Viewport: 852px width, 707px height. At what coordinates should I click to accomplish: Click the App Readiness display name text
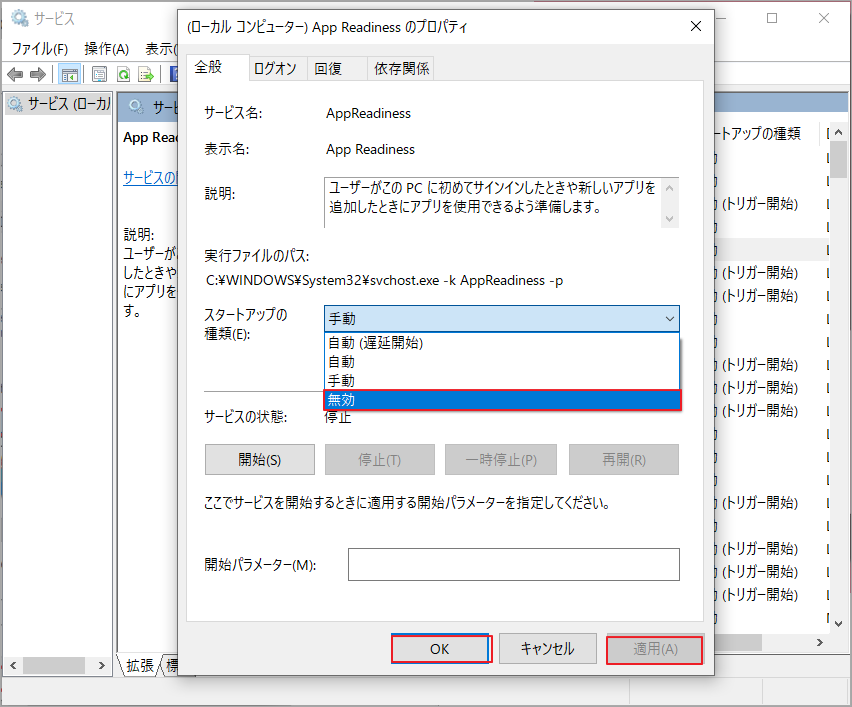[370, 149]
